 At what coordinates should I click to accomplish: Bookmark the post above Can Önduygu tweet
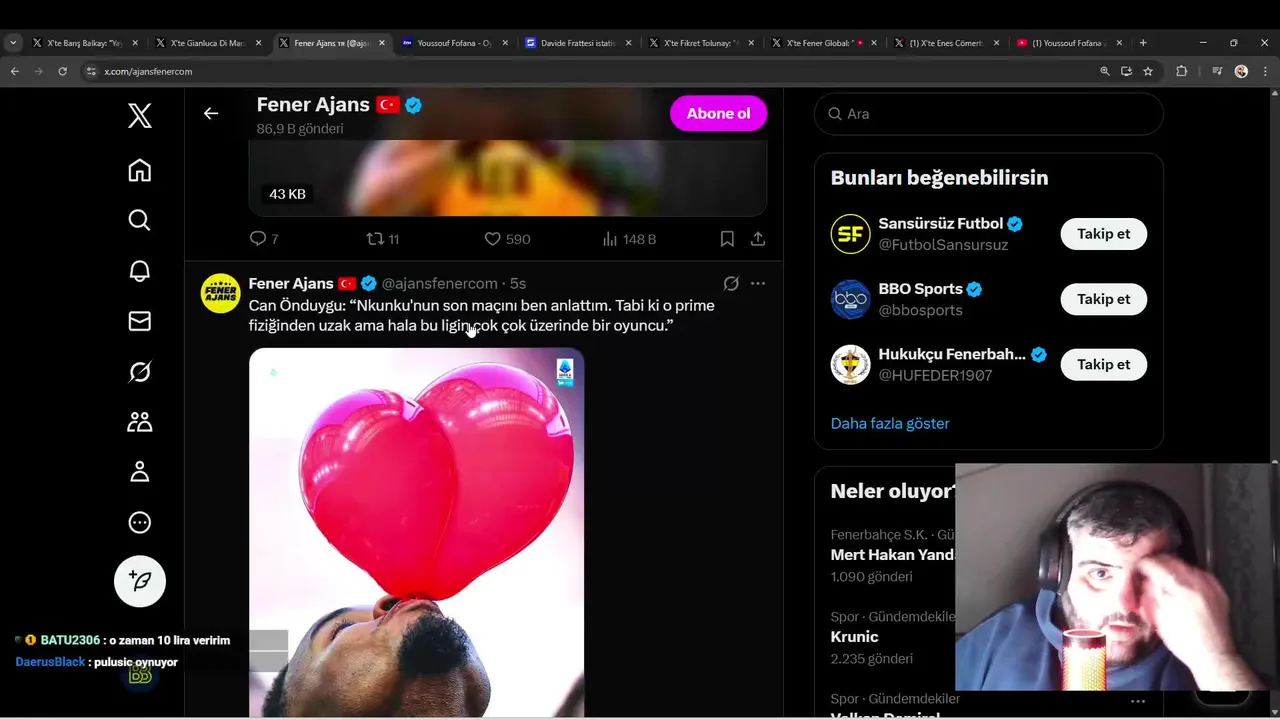coord(727,239)
